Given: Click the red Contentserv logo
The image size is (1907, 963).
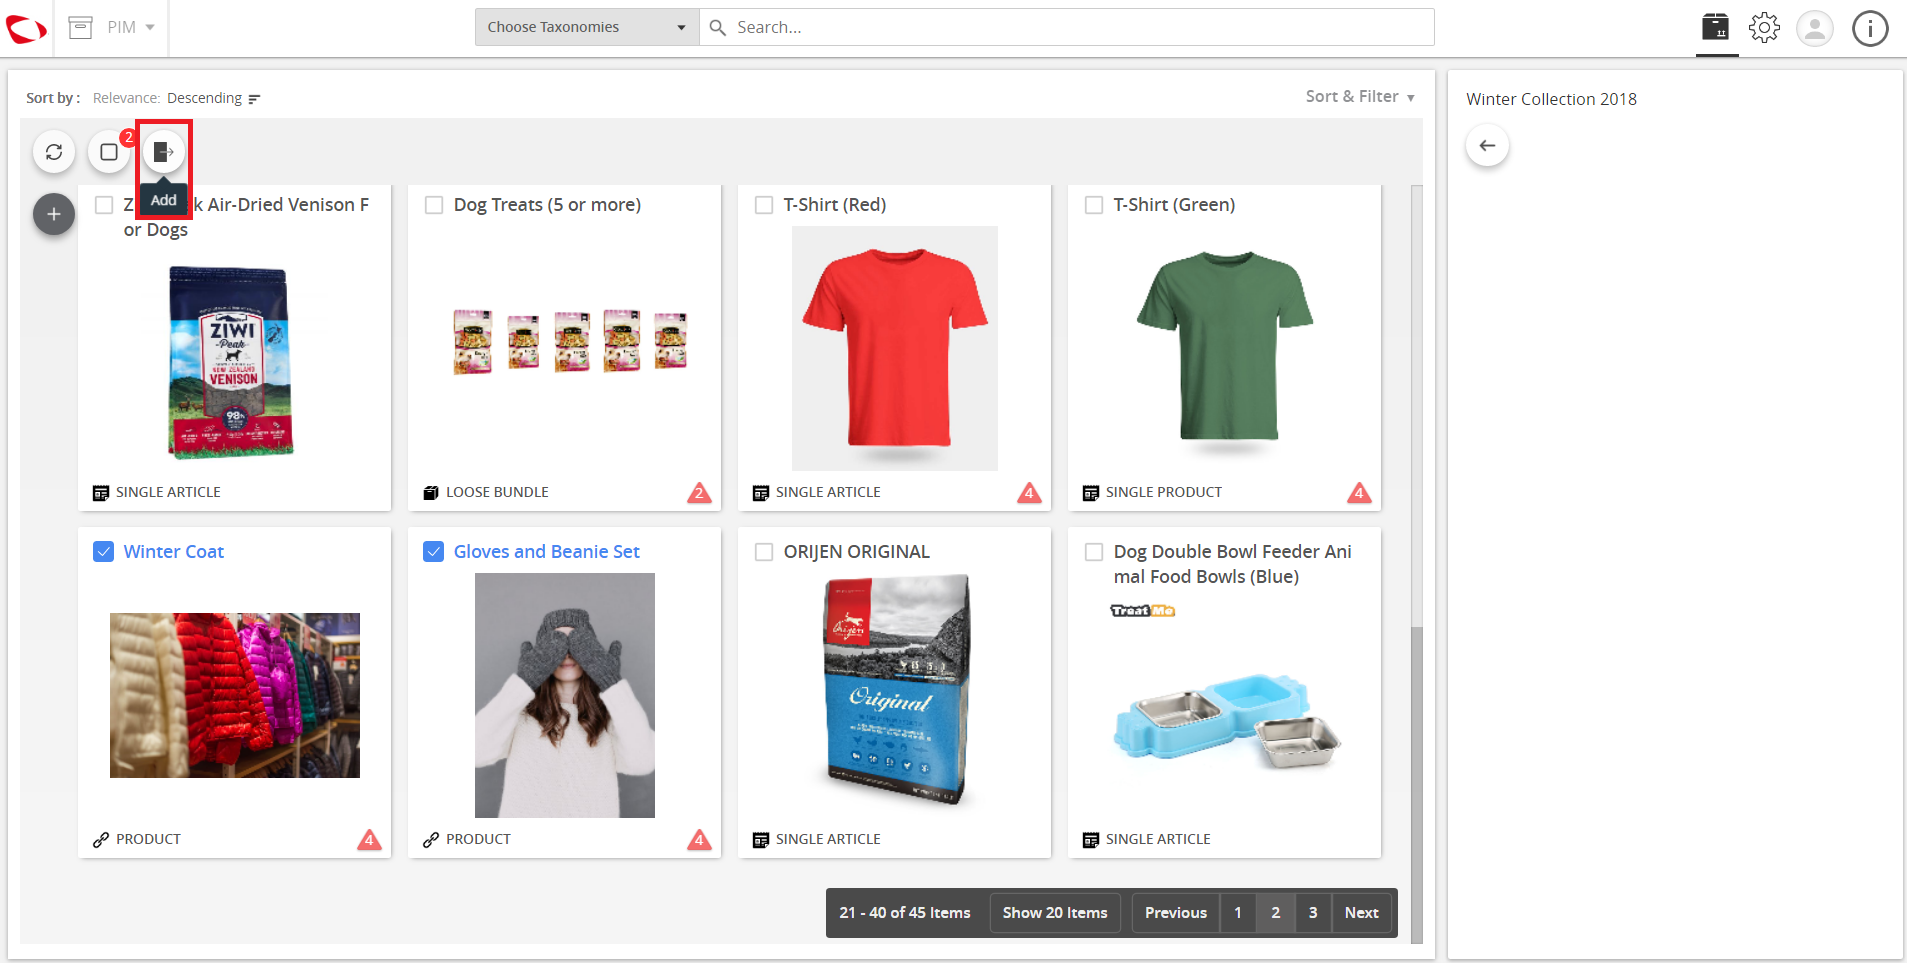Looking at the screenshot, I should point(26,29).
